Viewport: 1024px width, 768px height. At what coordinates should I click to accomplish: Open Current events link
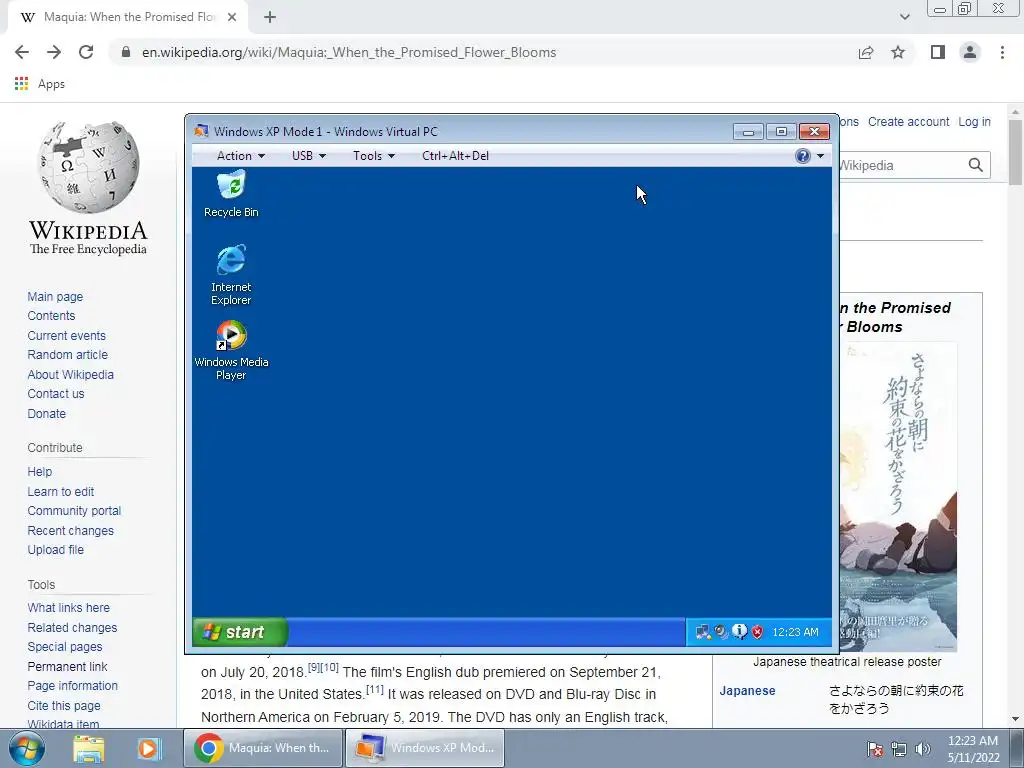pyautogui.click(x=66, y=335)
